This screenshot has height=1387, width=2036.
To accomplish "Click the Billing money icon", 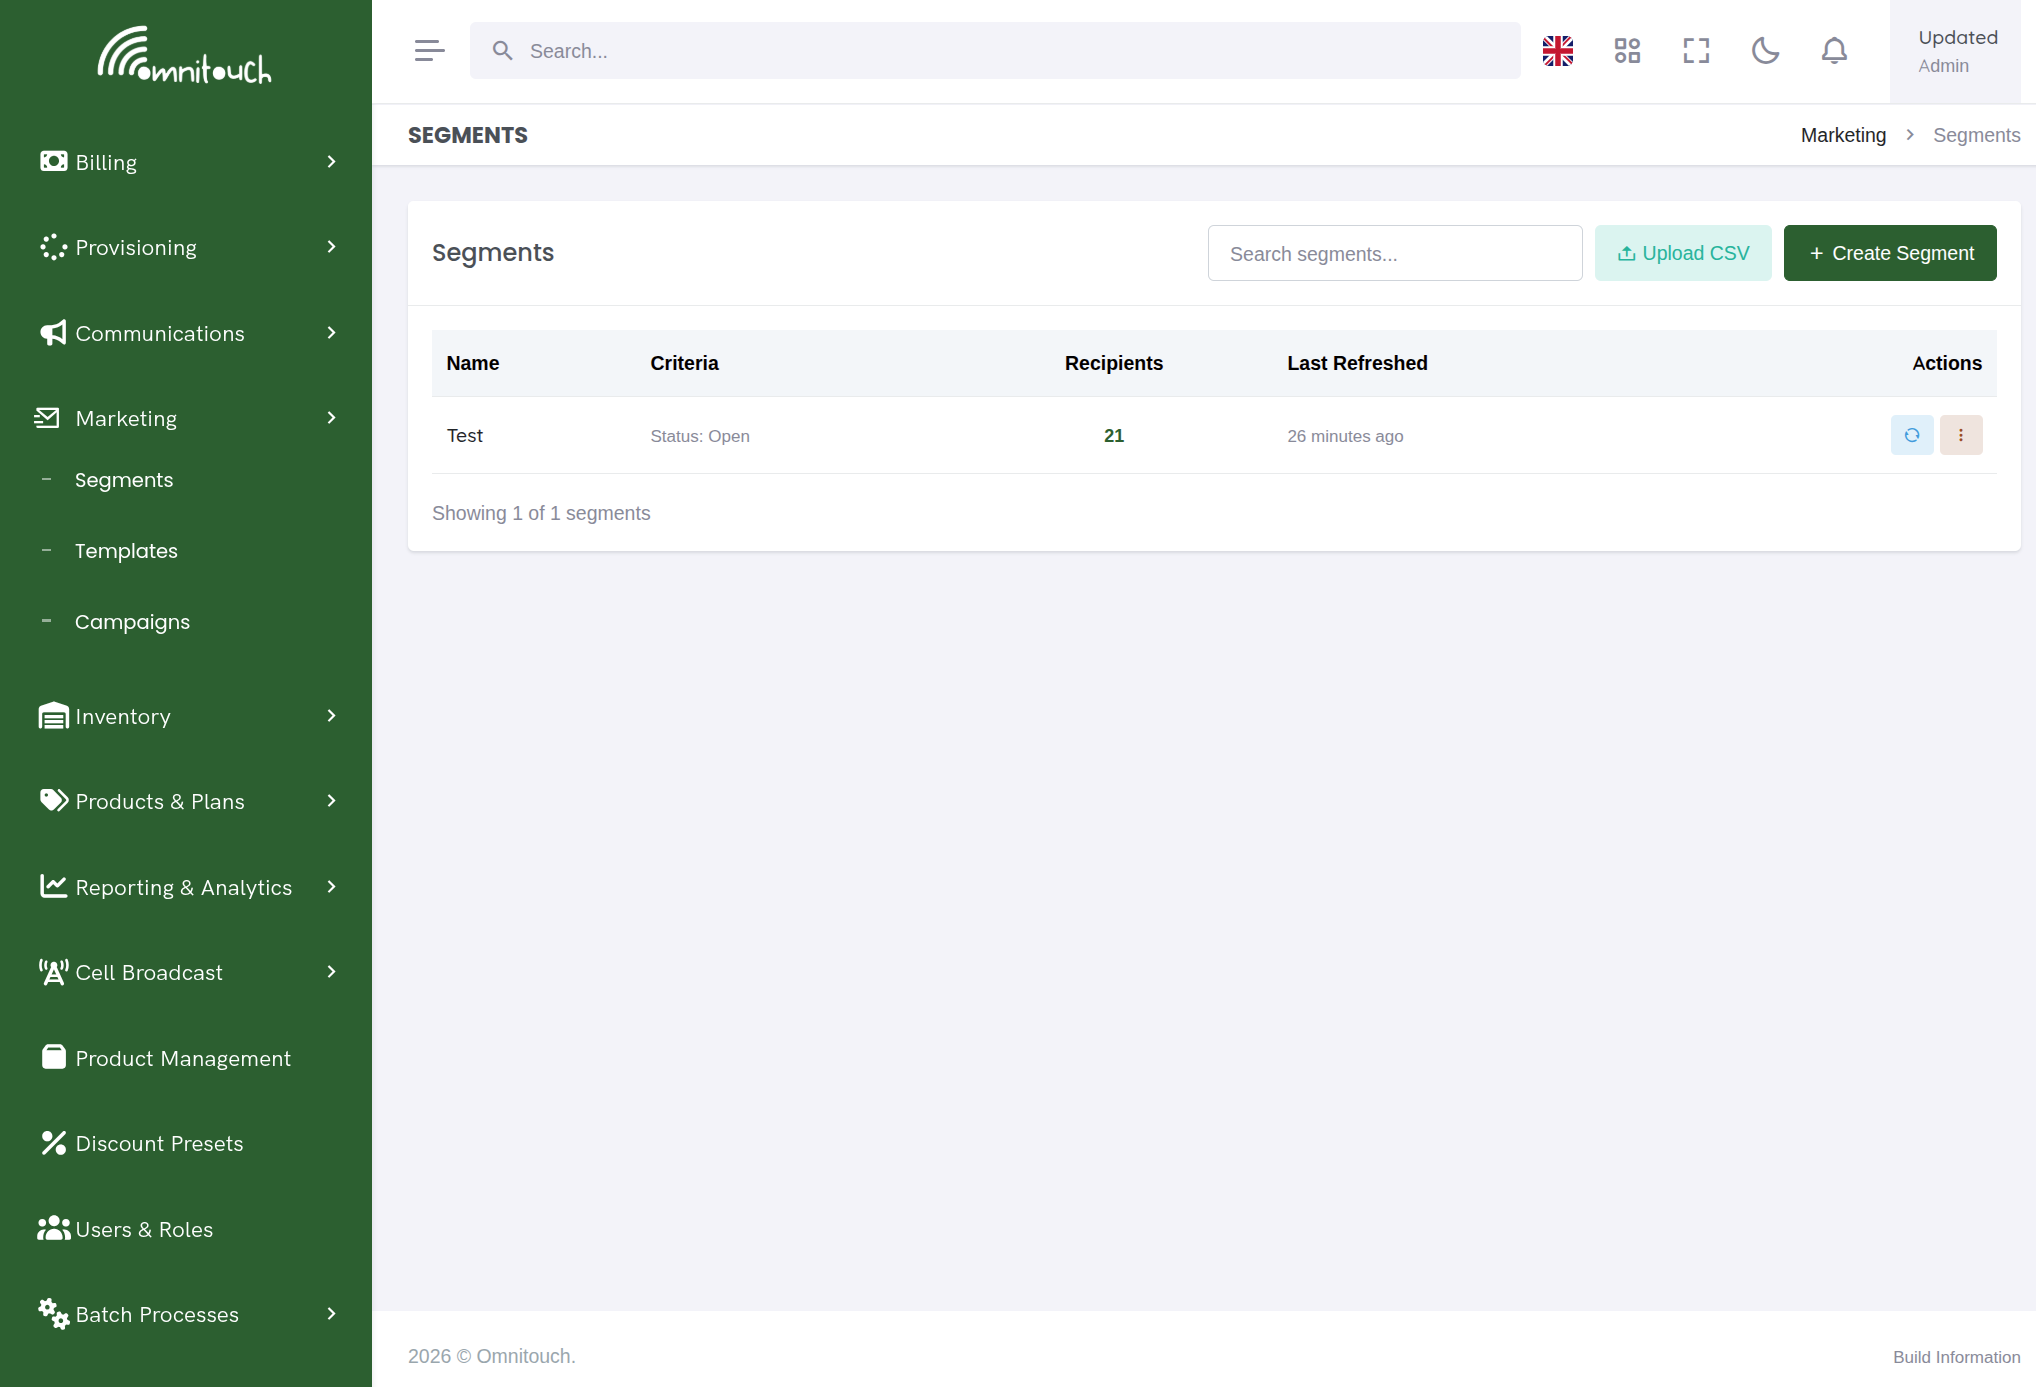I will [53, 162].
